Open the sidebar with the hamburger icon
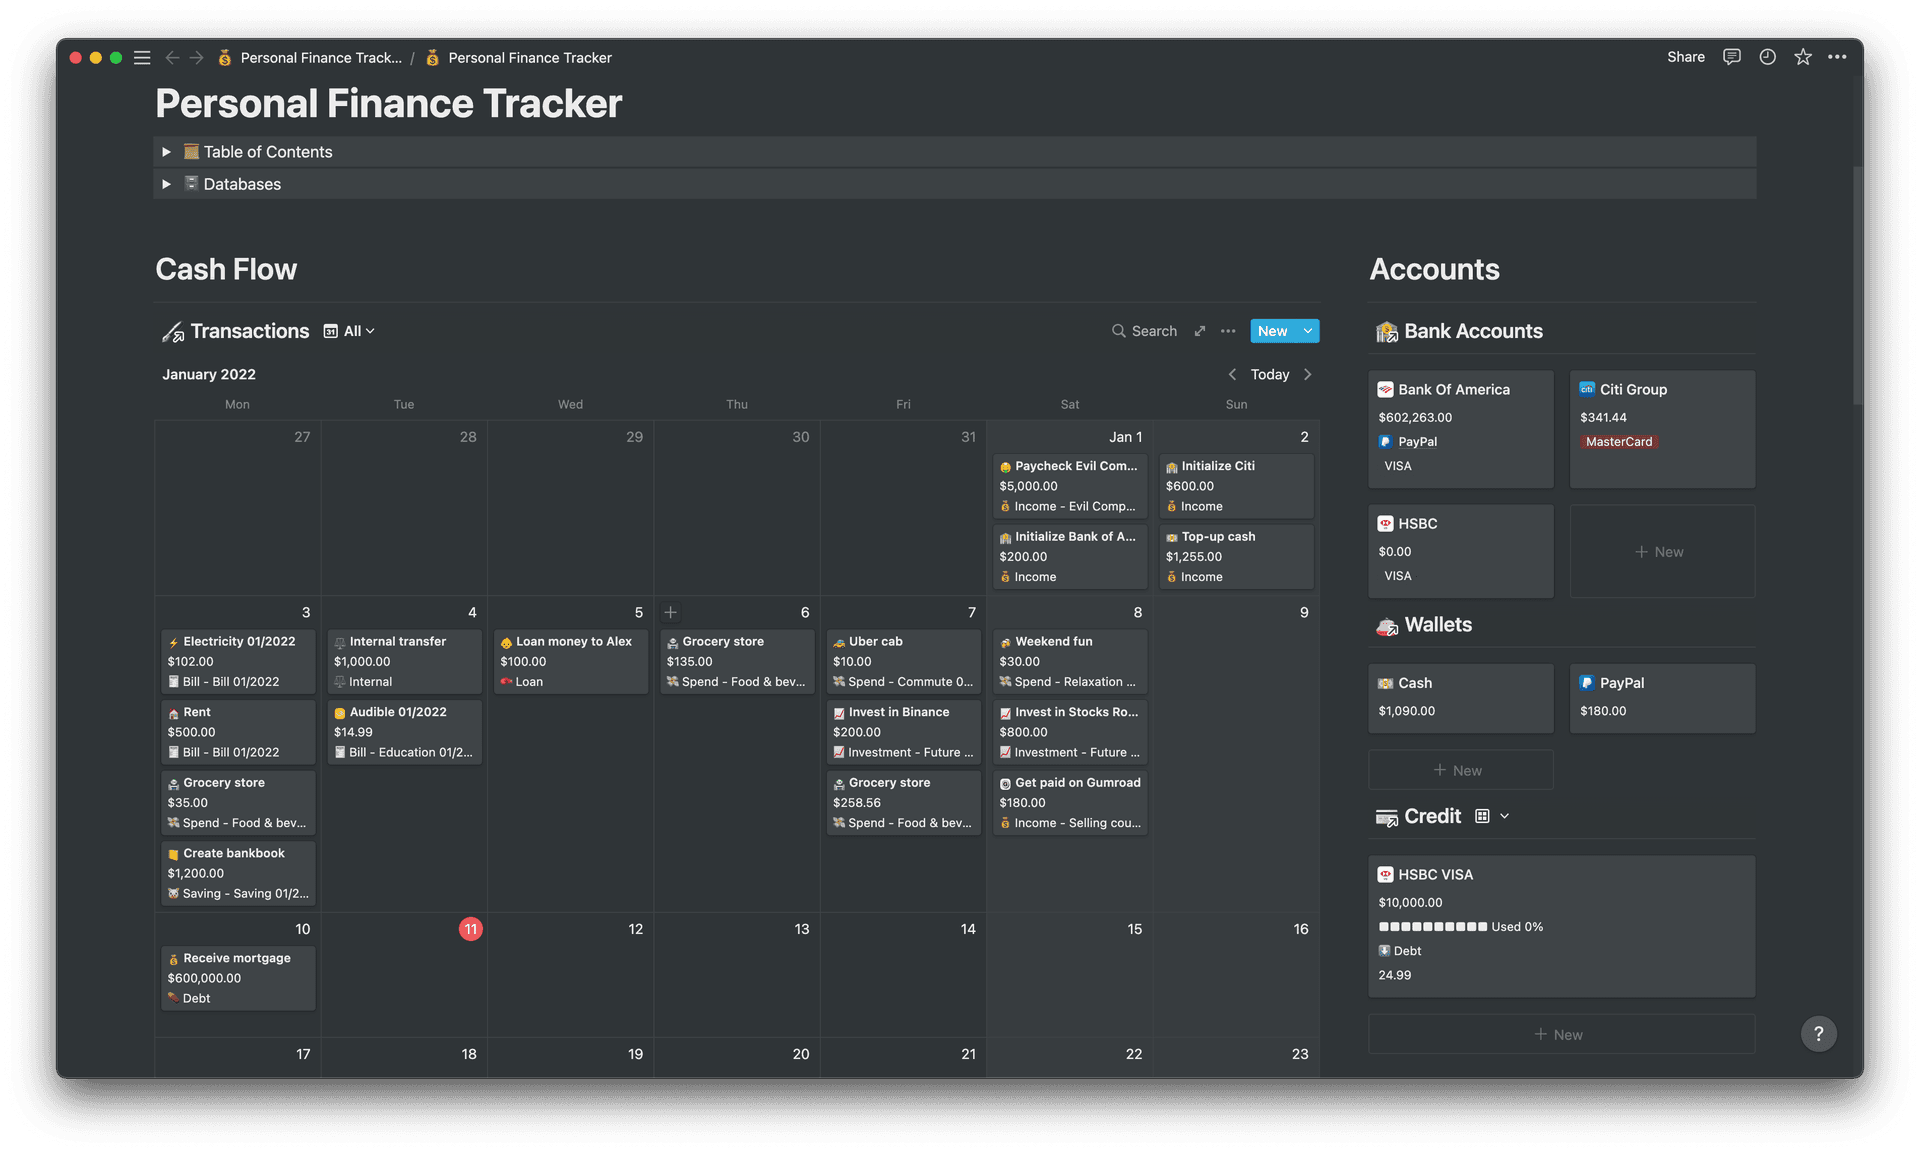Screen dimensions: 1920x1153 point(142,57)
